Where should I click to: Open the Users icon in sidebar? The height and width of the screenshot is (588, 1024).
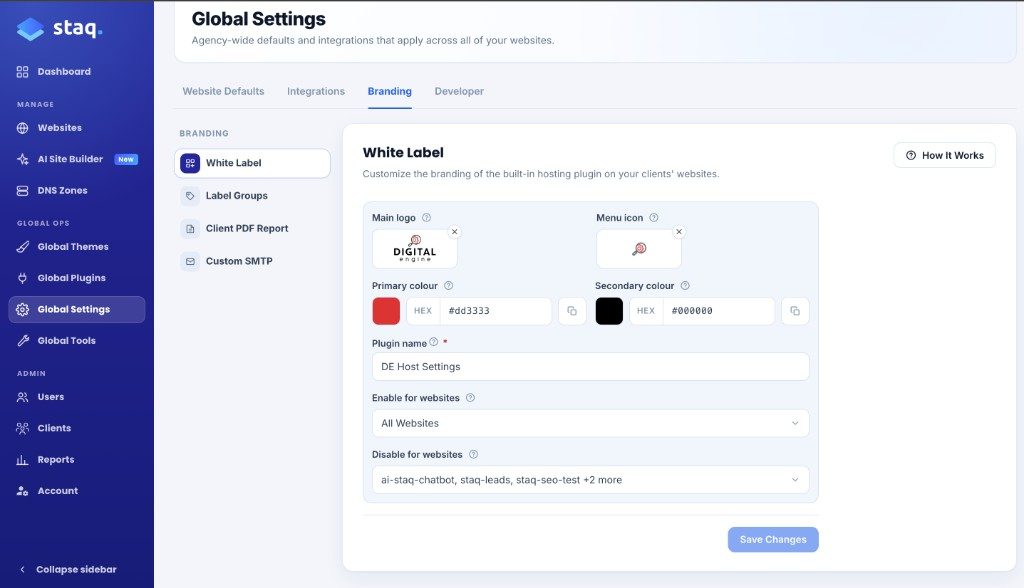[x=22, y=397]
